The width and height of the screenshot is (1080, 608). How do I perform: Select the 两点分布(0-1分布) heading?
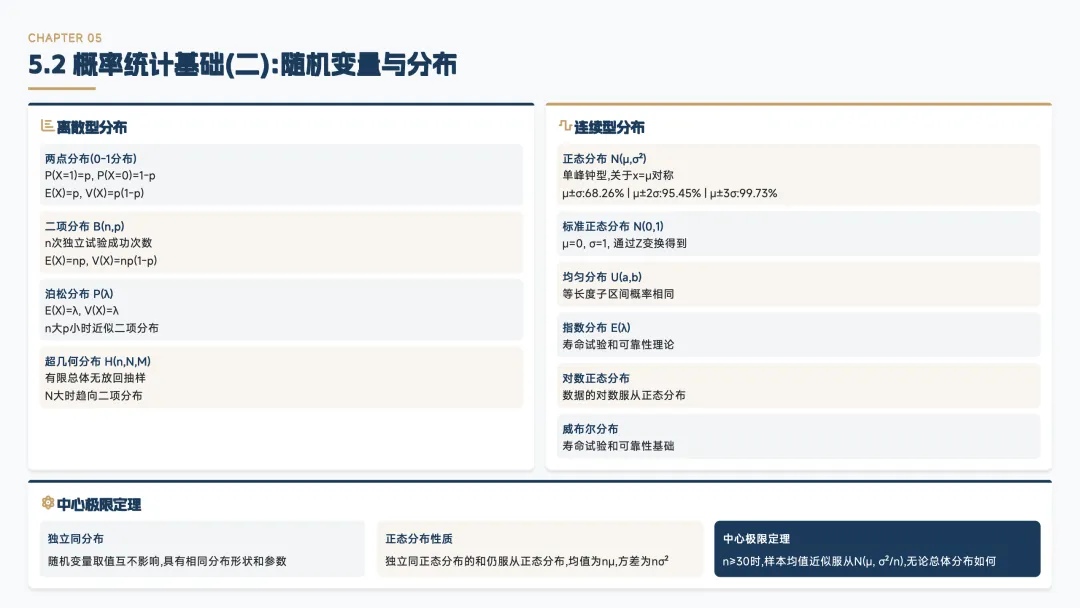[x=90, y=158]
